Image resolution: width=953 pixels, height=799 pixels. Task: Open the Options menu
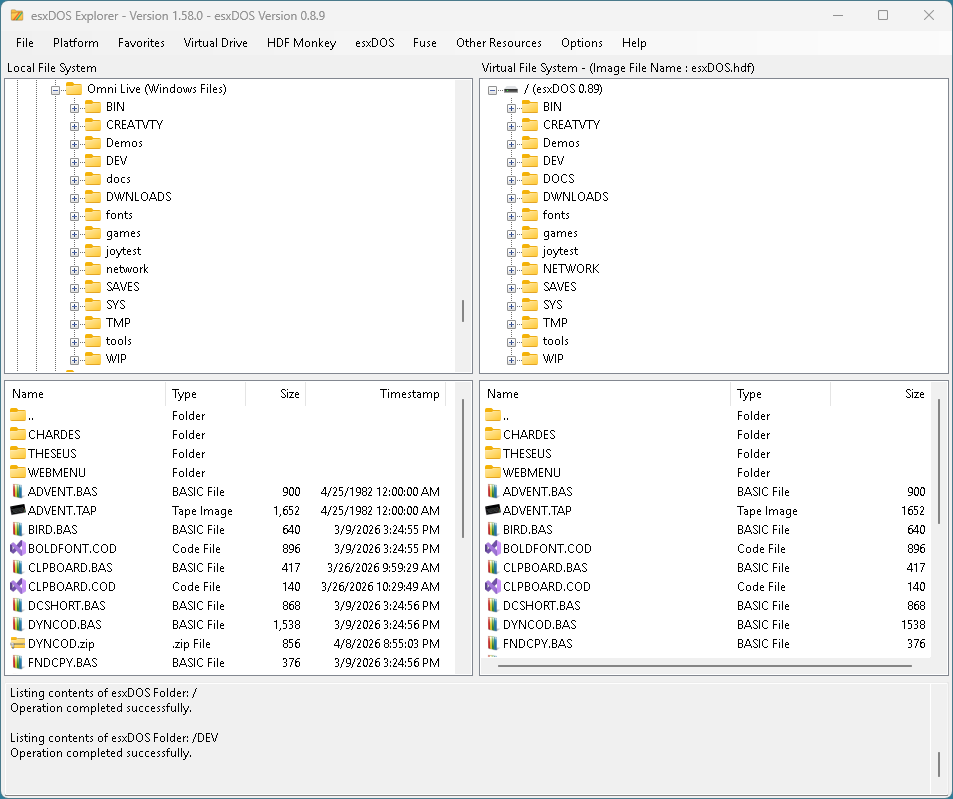(582, 43)
